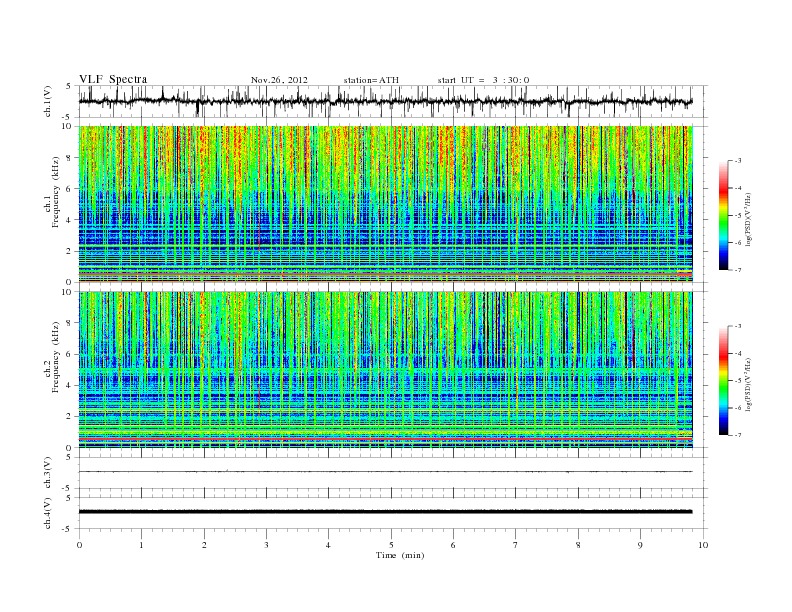
Task: Click the ch.1 spectrogram color scale bar
Action: pyautogui.click(x=723, y=216)
